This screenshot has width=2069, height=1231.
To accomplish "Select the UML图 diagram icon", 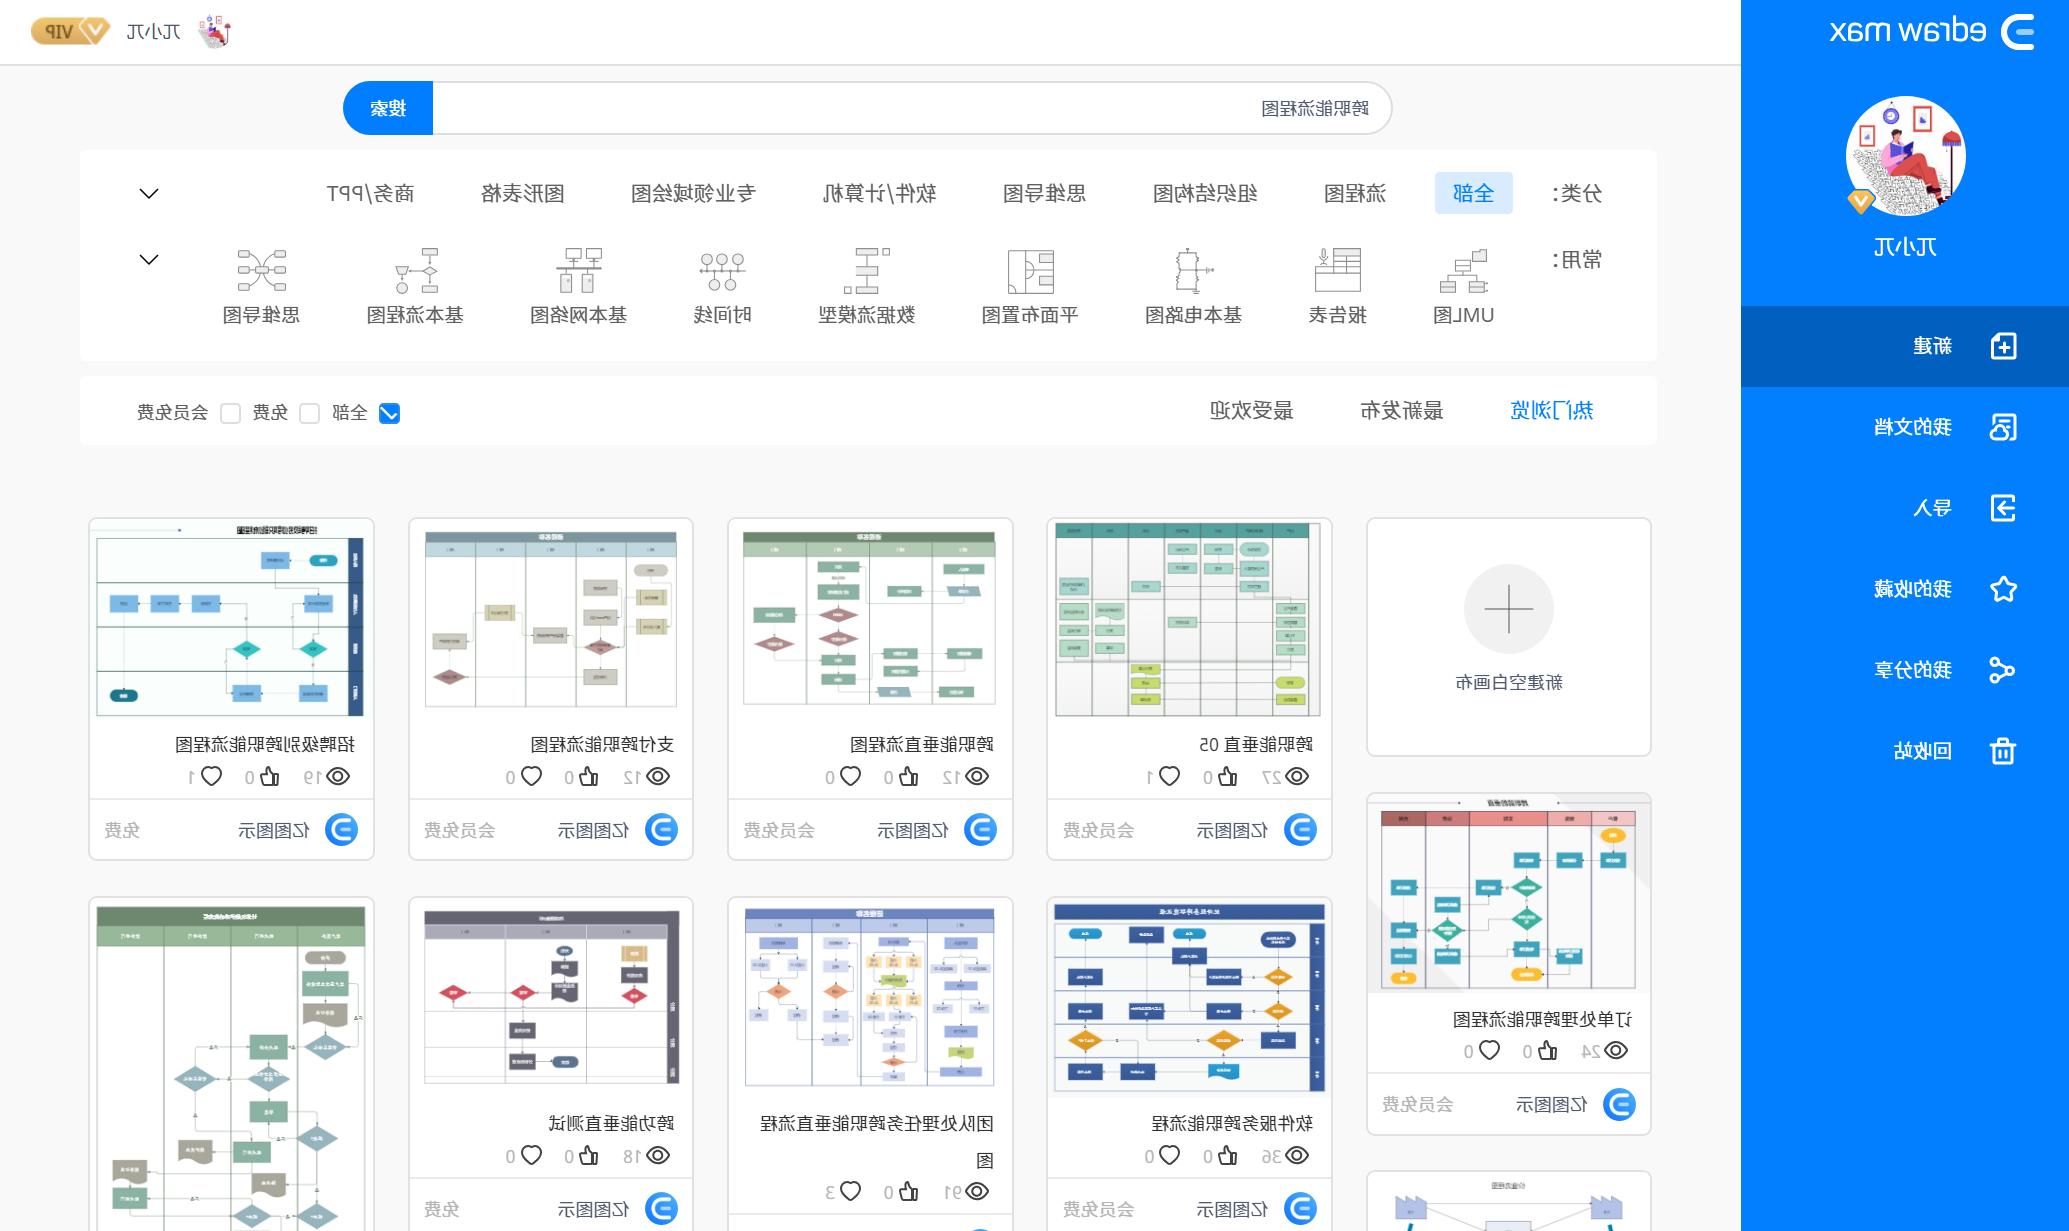I will click(1464, 271).
